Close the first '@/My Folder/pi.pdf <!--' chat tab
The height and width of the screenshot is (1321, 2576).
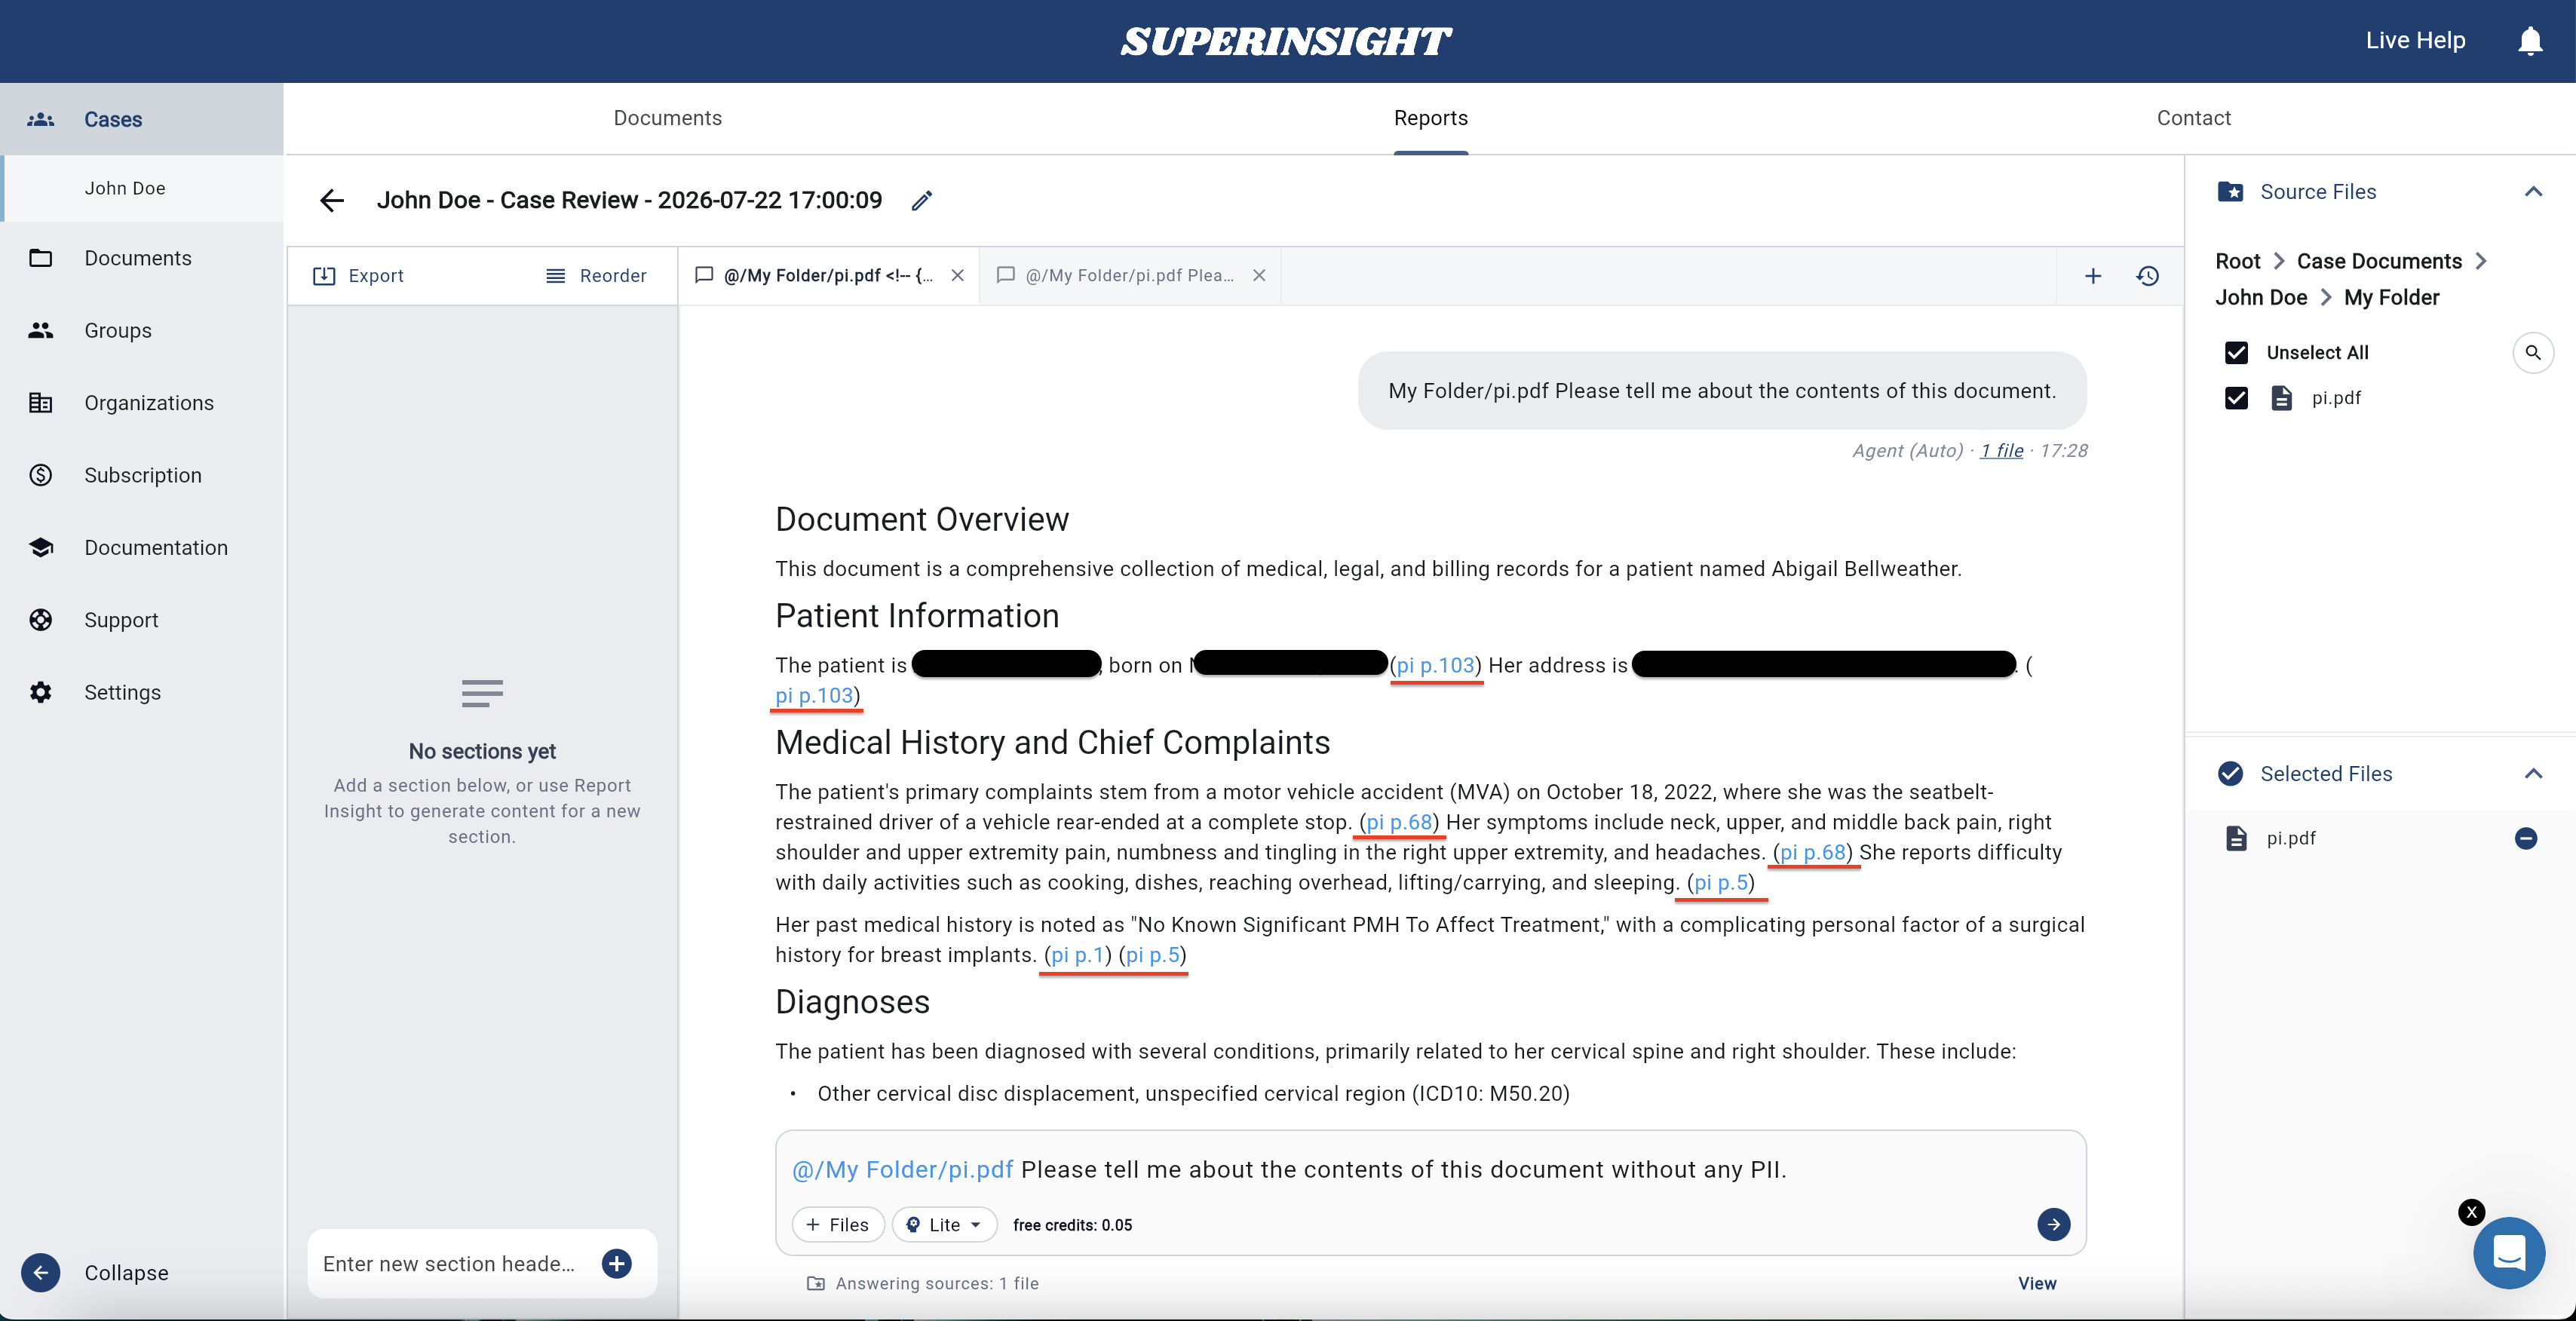958,276
